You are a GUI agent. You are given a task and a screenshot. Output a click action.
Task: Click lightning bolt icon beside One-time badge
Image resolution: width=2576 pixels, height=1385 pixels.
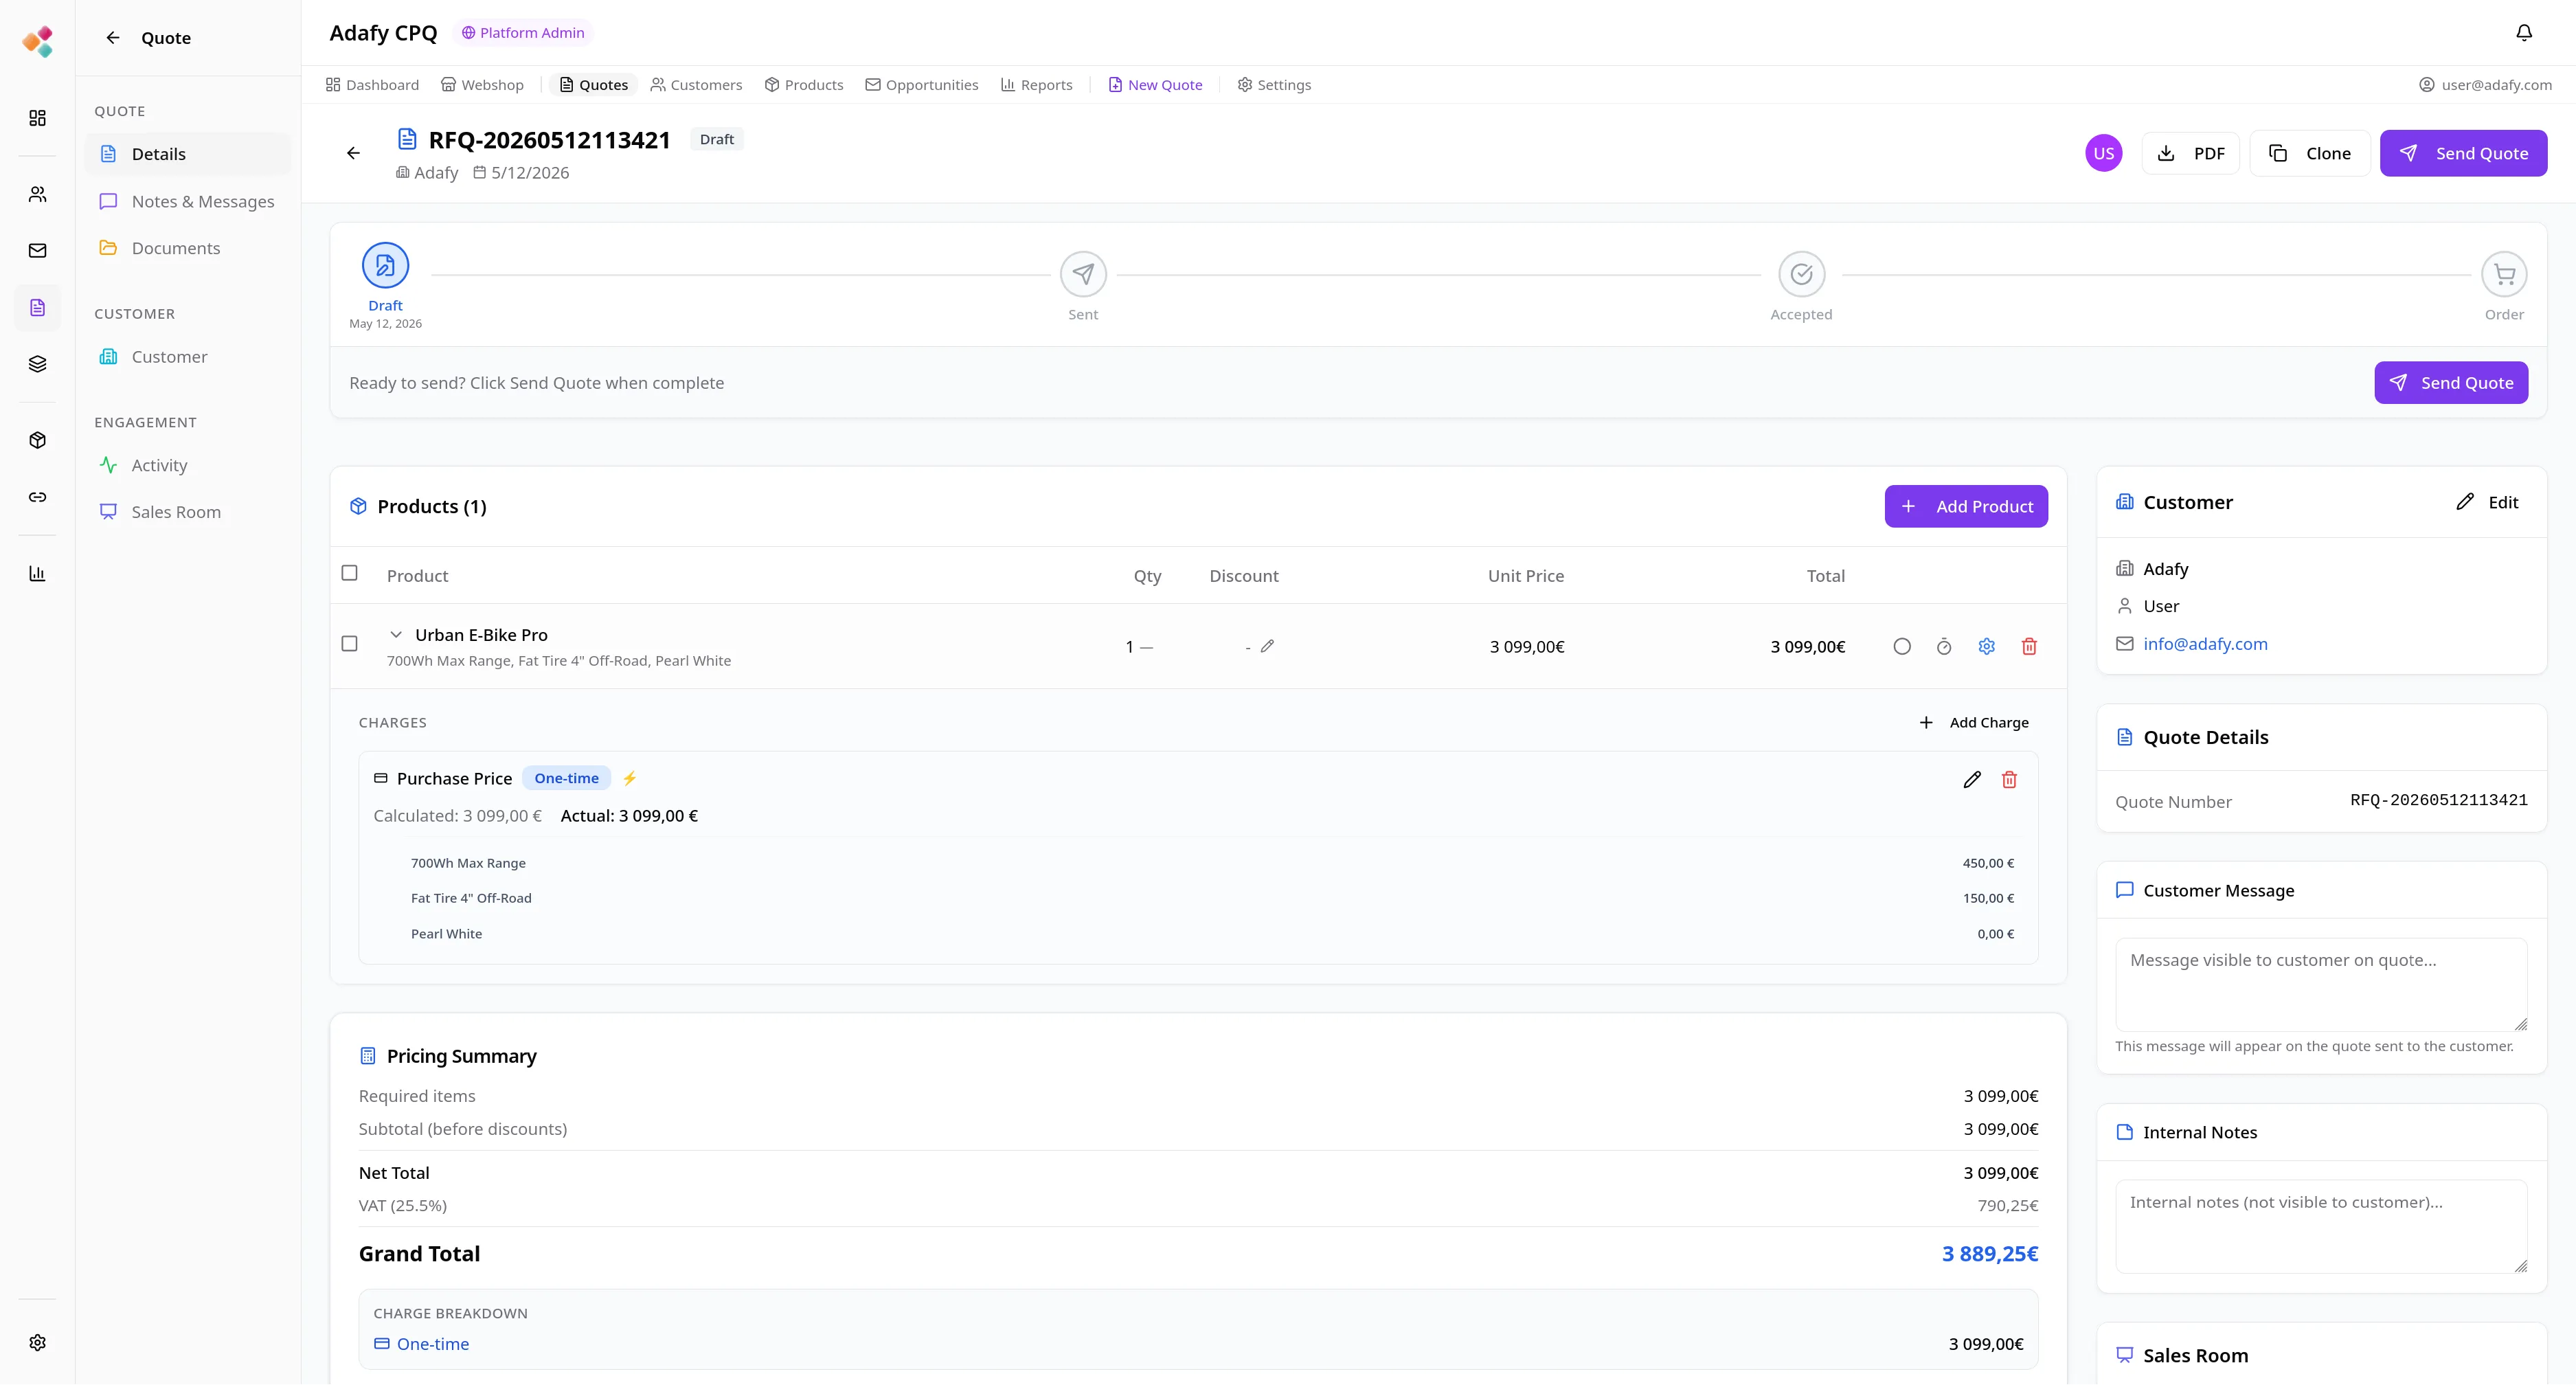(x=629, y=779)
